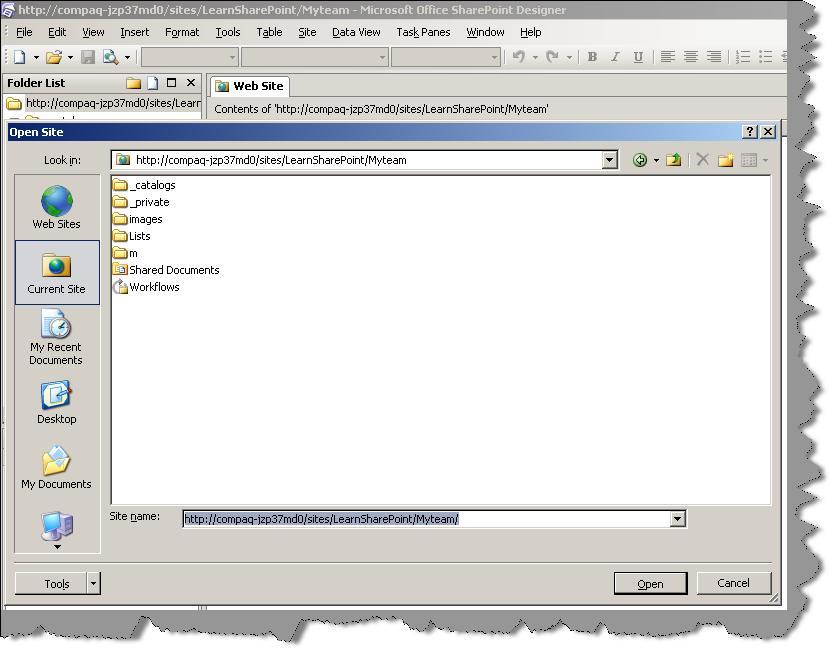Open the File menu
830x648 pixels.
[x=24, y=32]
